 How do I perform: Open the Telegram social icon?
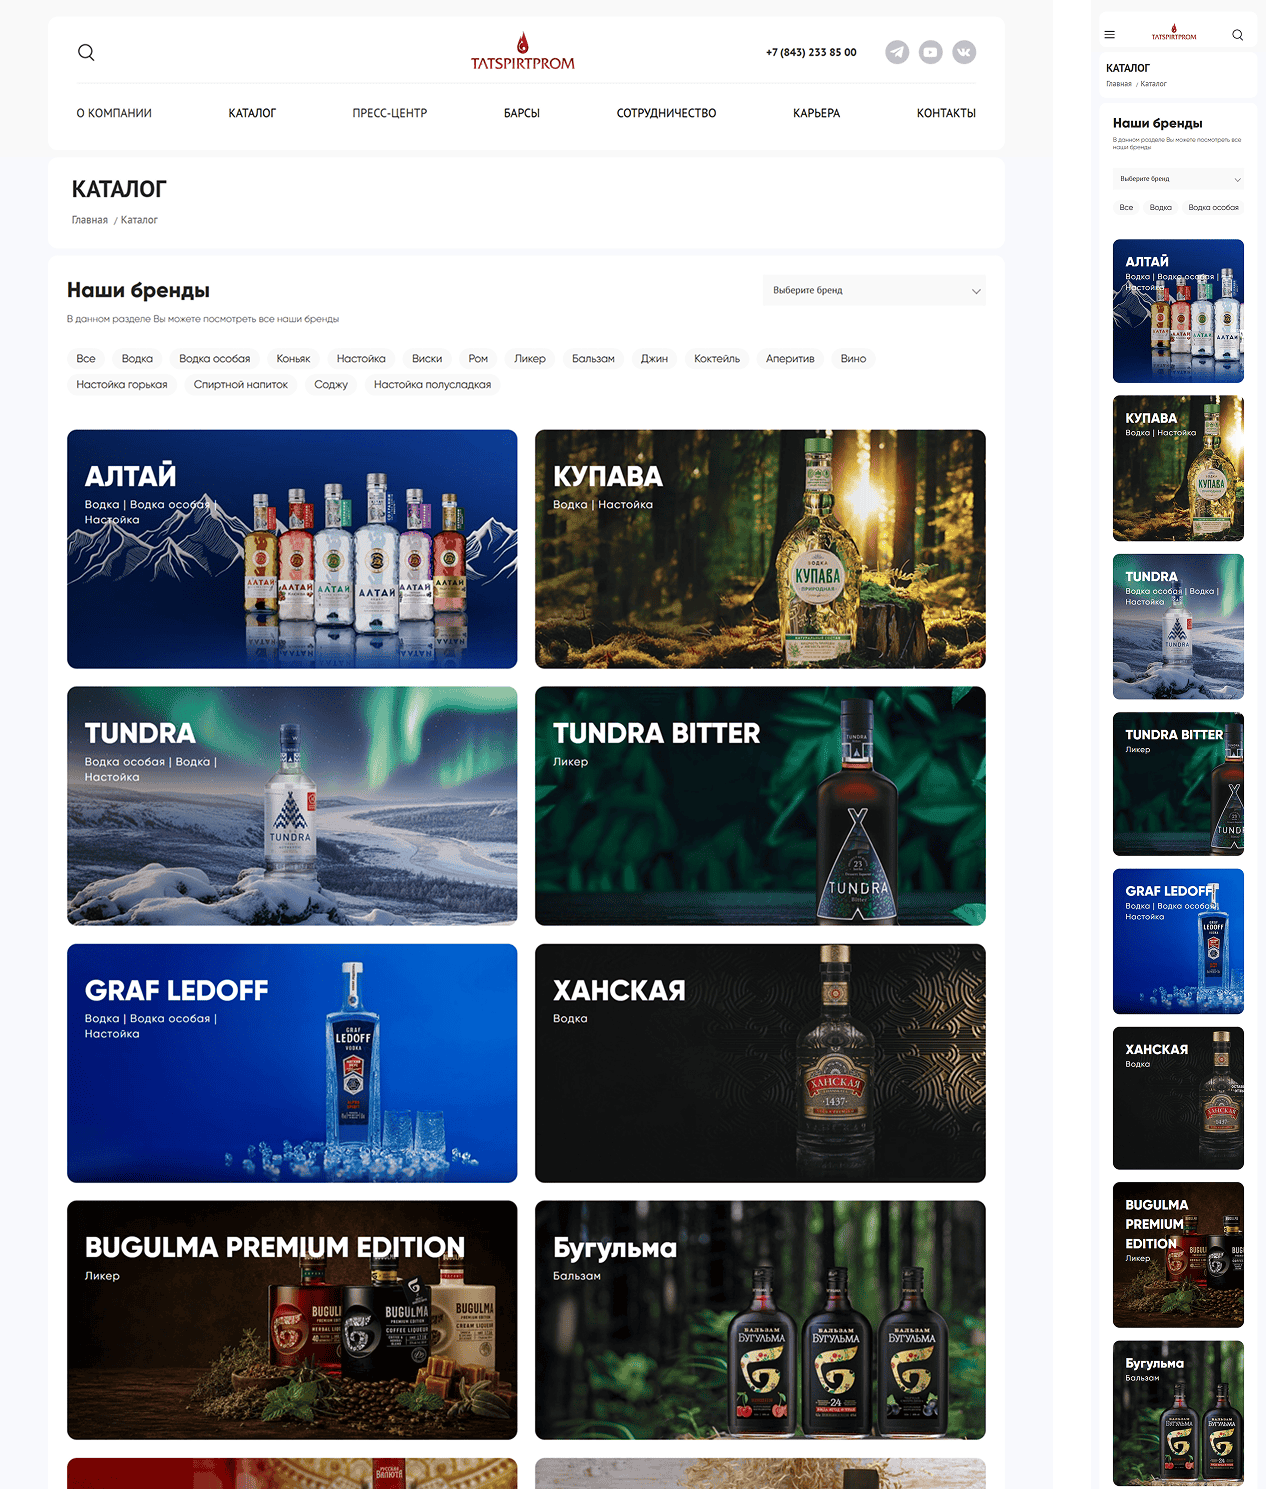click(x=897, y=52)
